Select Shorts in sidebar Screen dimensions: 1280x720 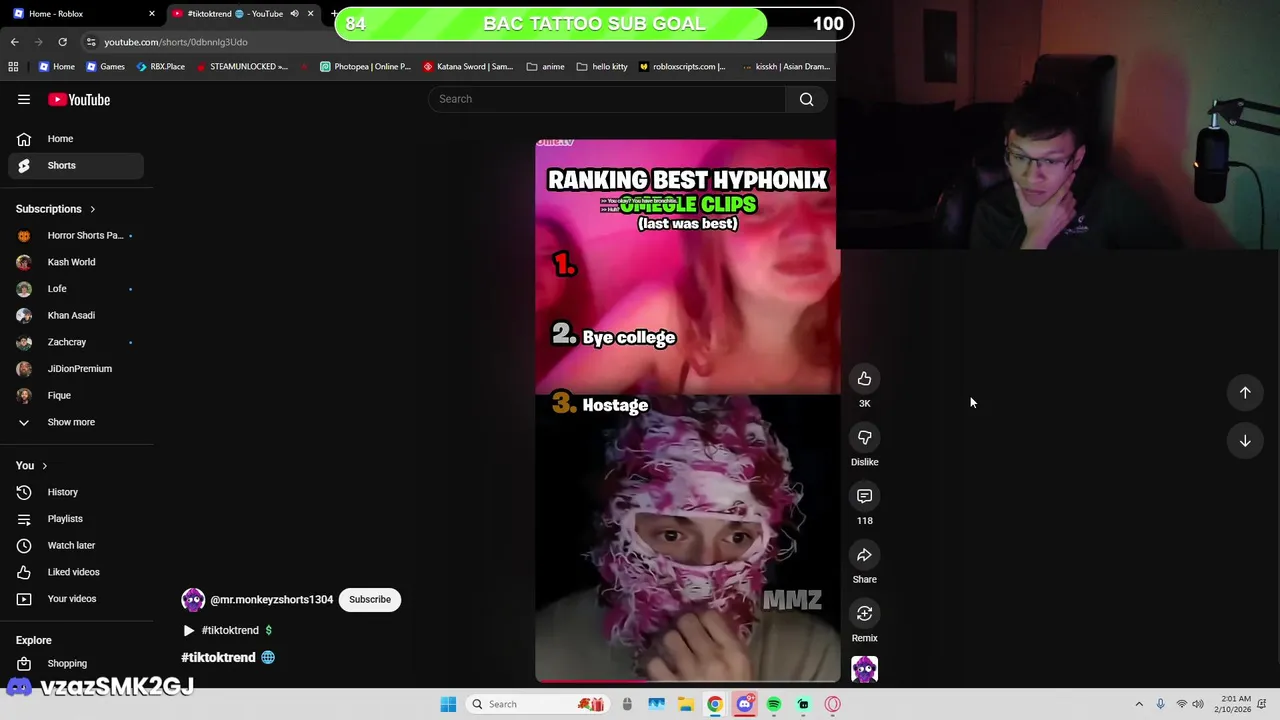pyautogui.click(x=76, y=165)
